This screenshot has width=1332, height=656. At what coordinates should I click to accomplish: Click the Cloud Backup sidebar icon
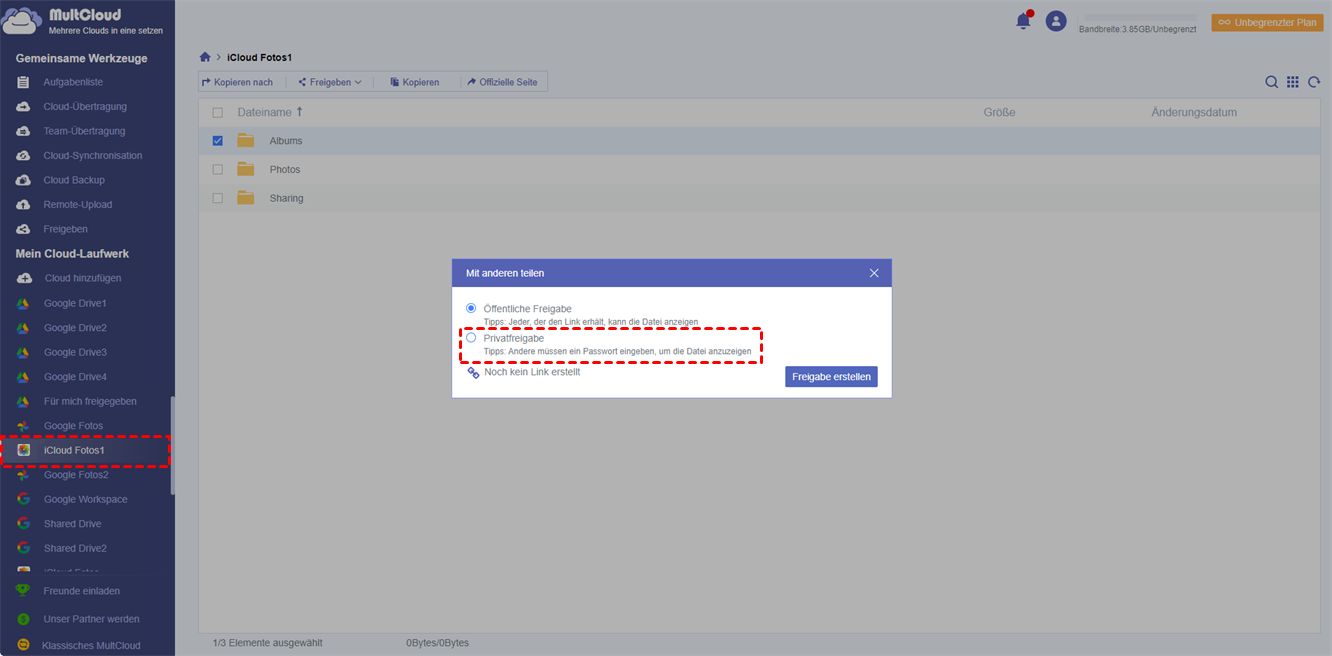point(23,180)
